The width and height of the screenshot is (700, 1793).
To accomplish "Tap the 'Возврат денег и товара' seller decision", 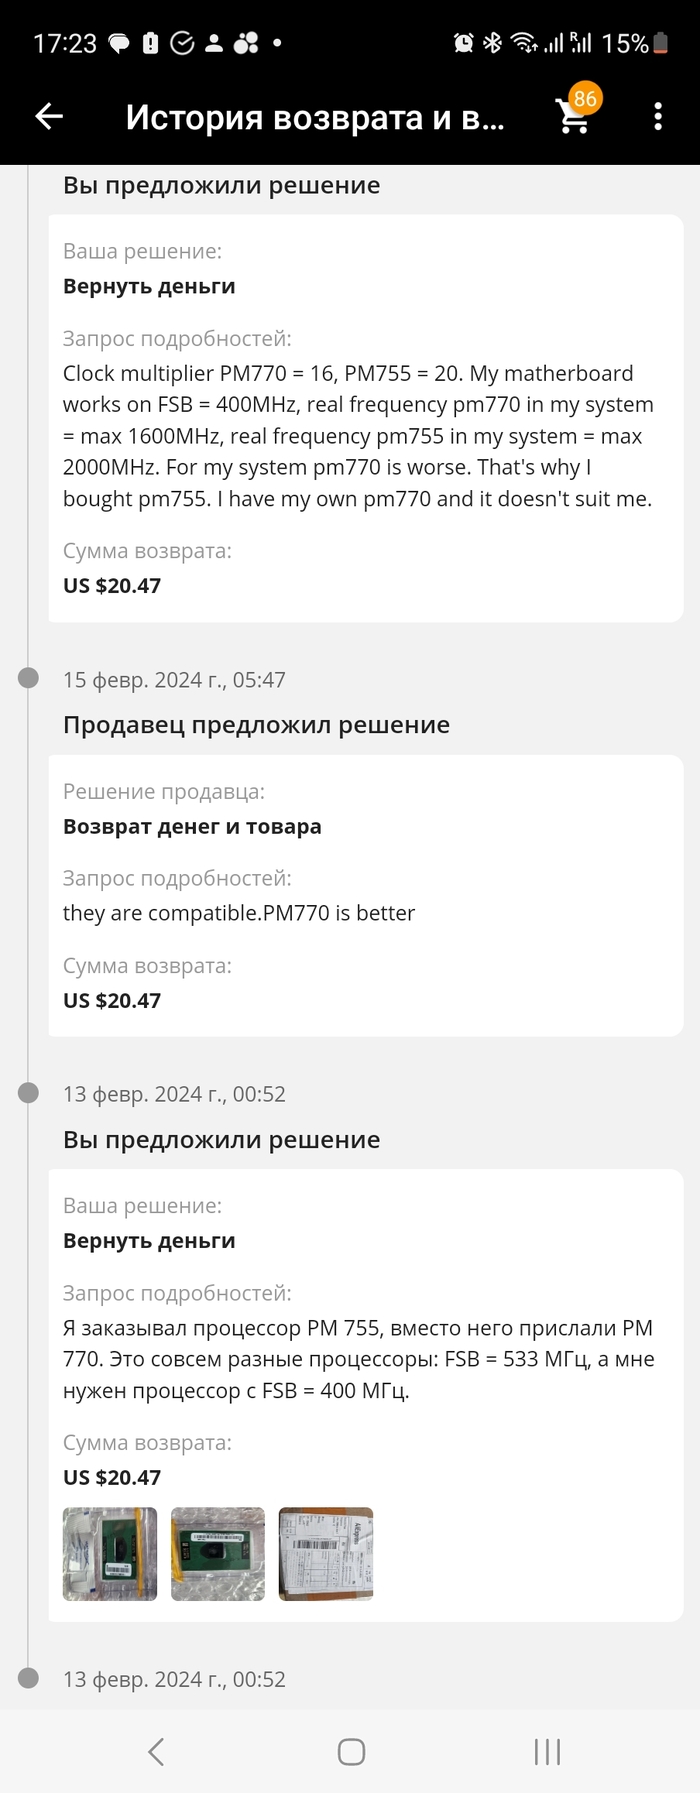I will coord(192,827).
